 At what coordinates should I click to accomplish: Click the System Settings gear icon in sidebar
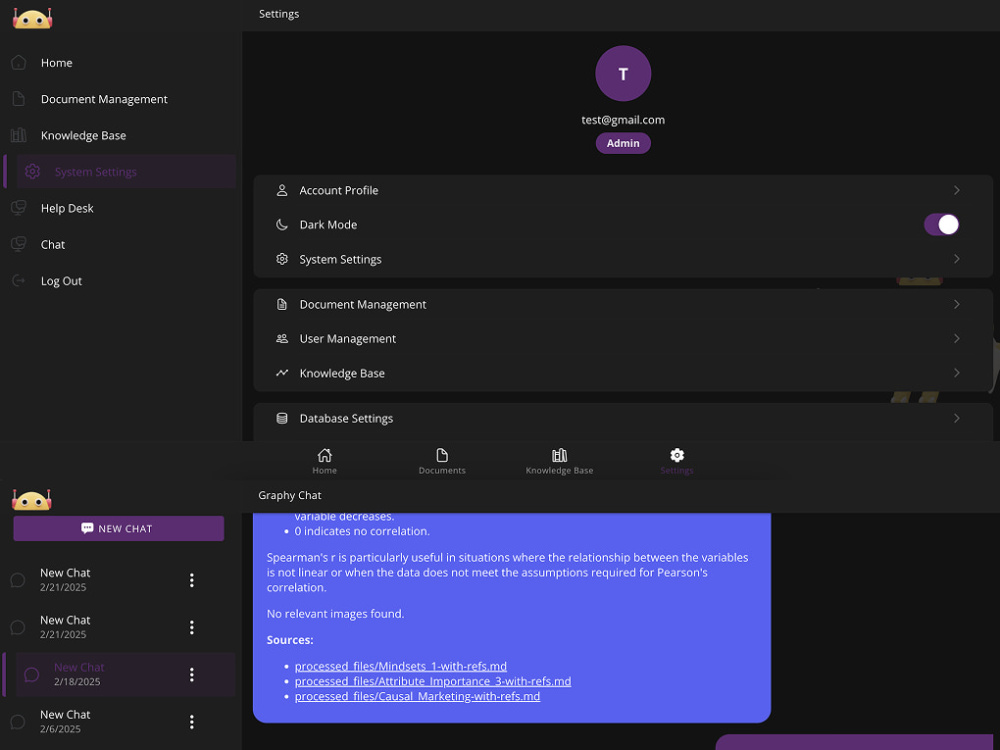pyautogui.click(x=33, y=172)
